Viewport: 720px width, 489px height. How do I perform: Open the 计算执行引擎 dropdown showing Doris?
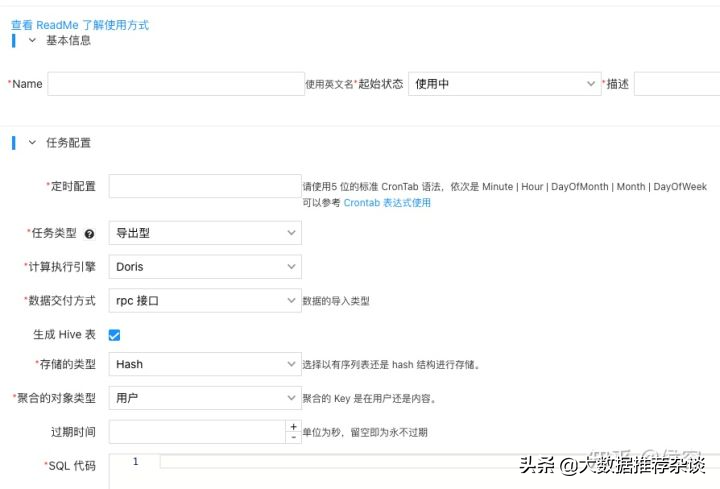tap(205, 267)
